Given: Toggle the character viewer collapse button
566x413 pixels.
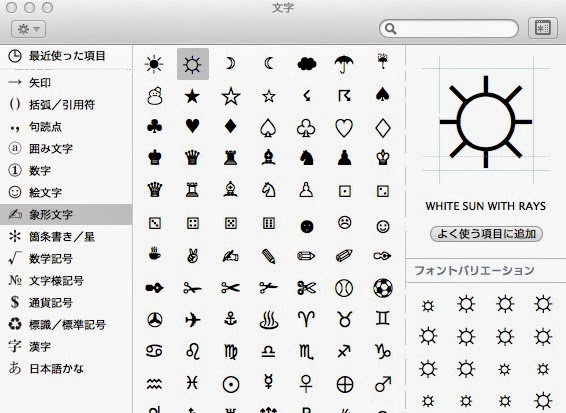Looking at the screenshot, I should point(543,28).
